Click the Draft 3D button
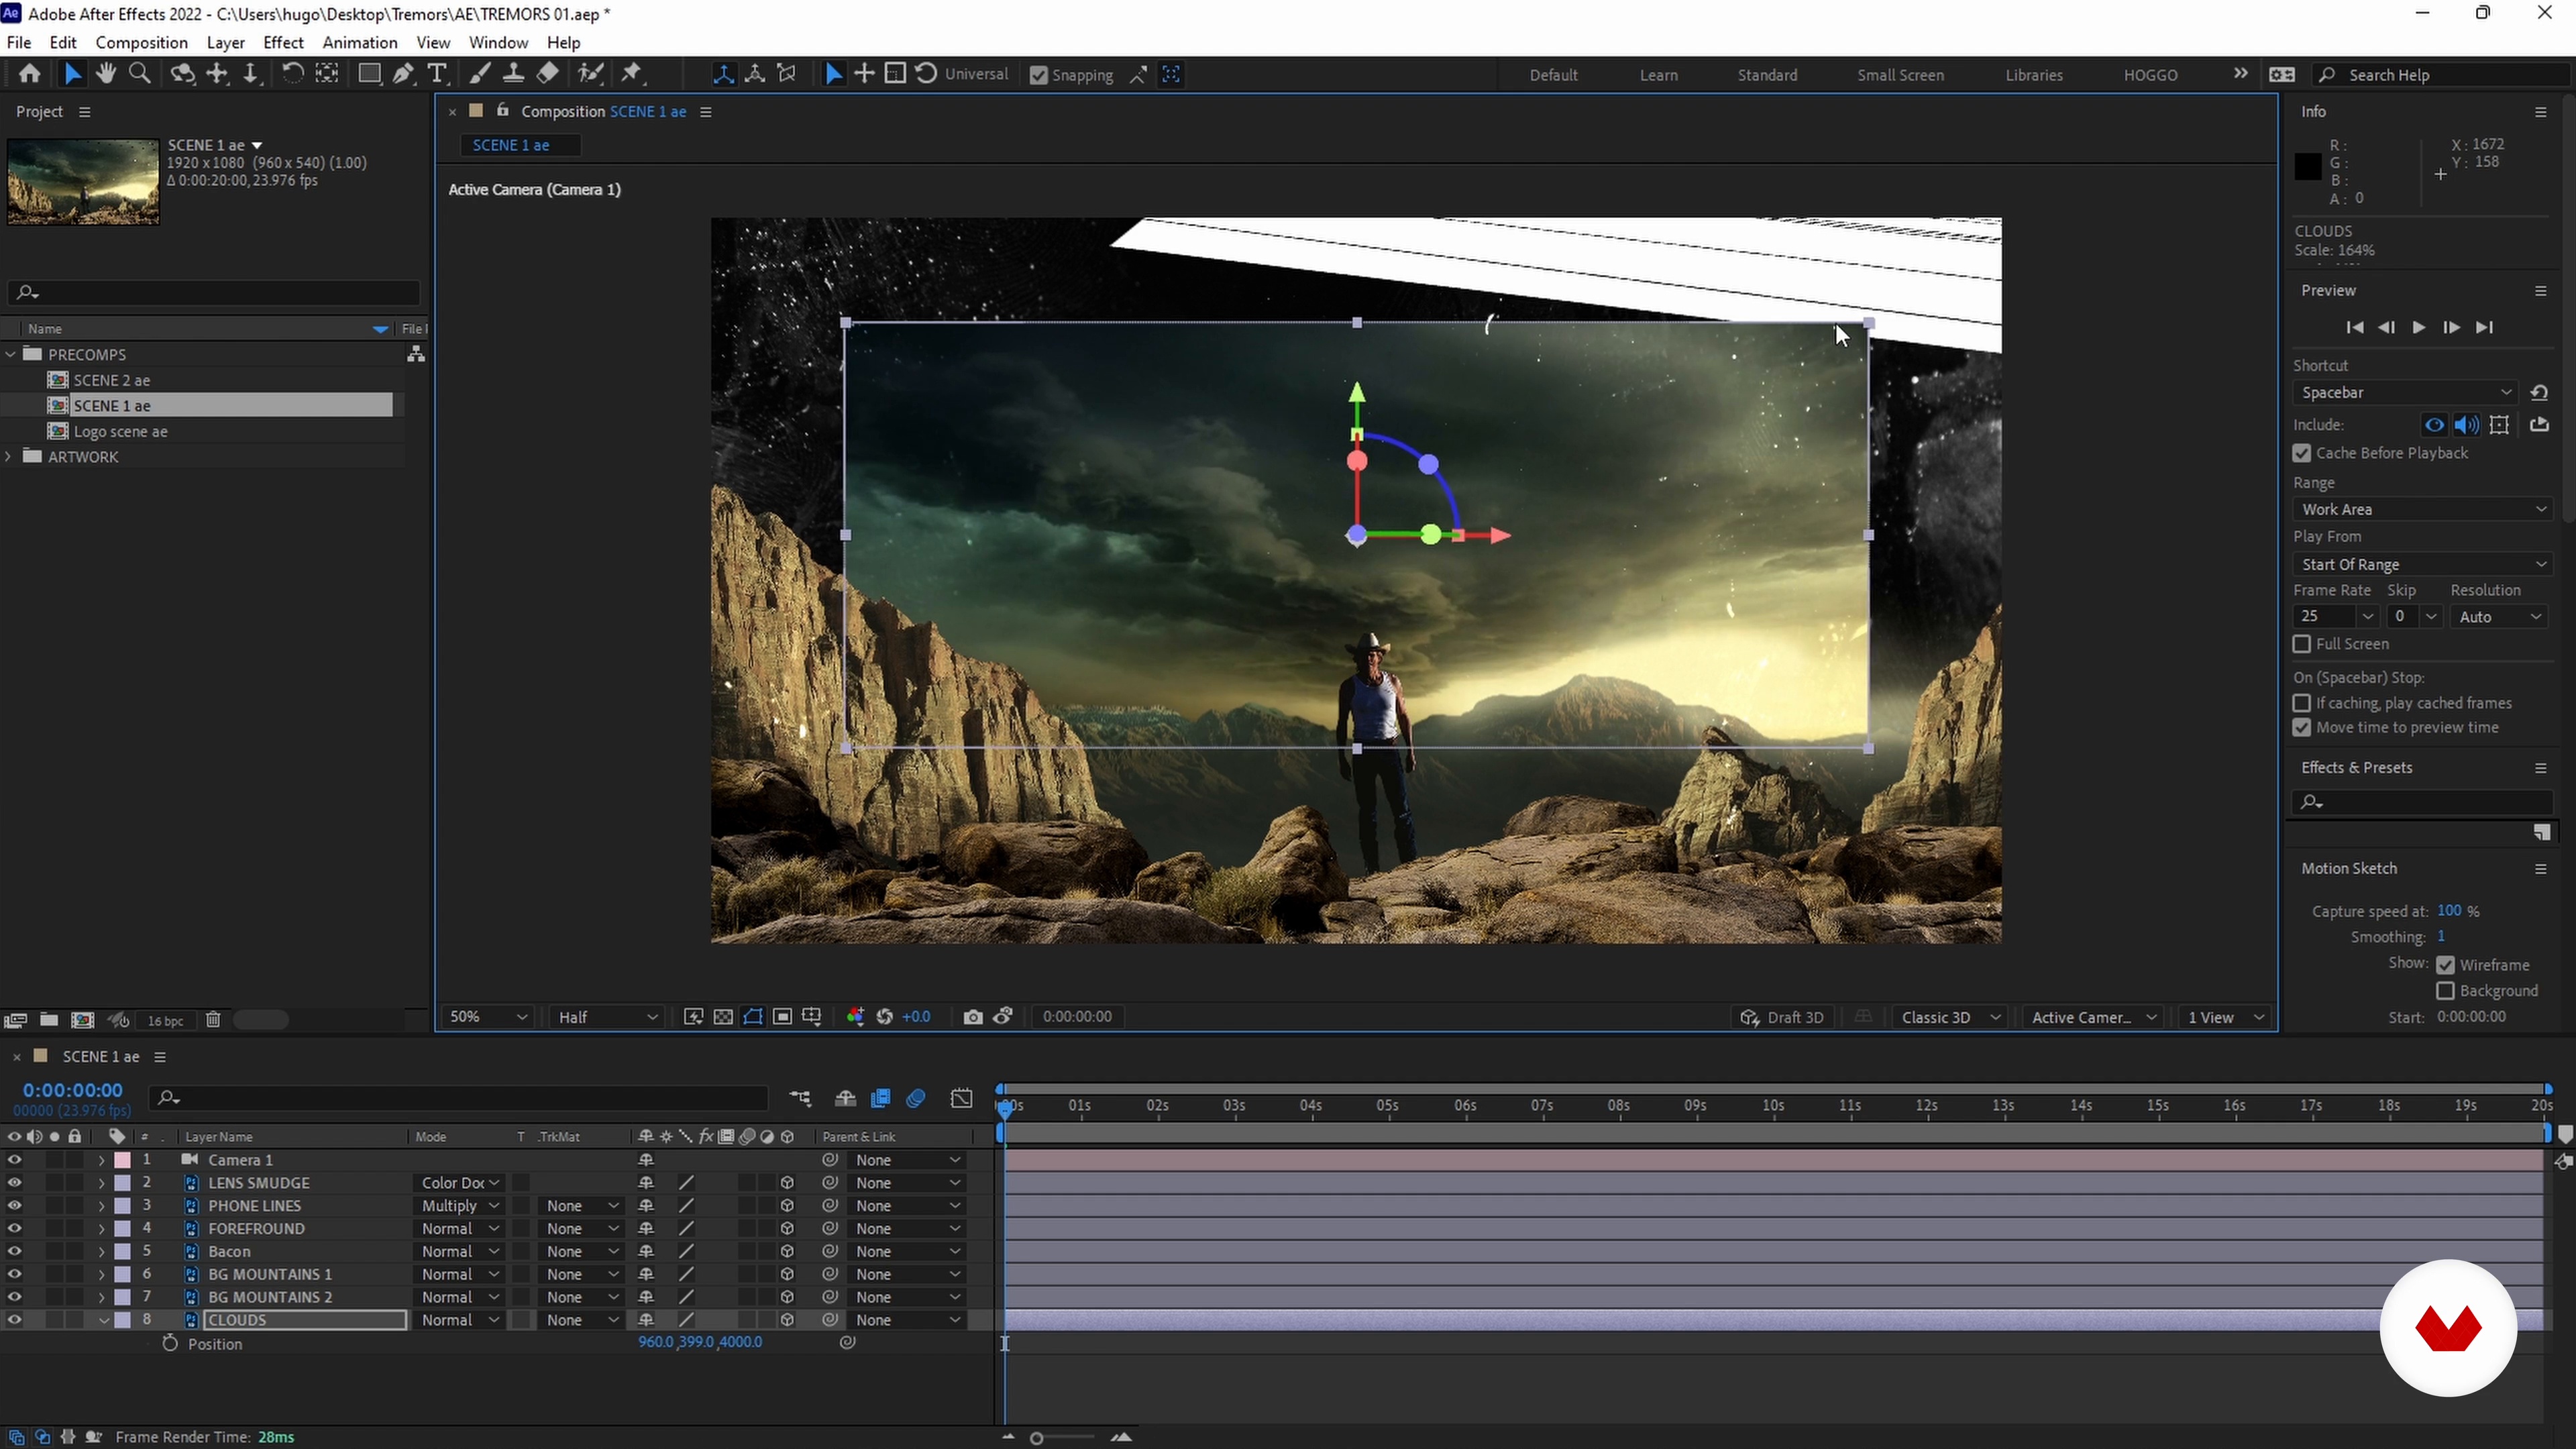This screenshot has width=2576, height=1449. point(1783,1017)
